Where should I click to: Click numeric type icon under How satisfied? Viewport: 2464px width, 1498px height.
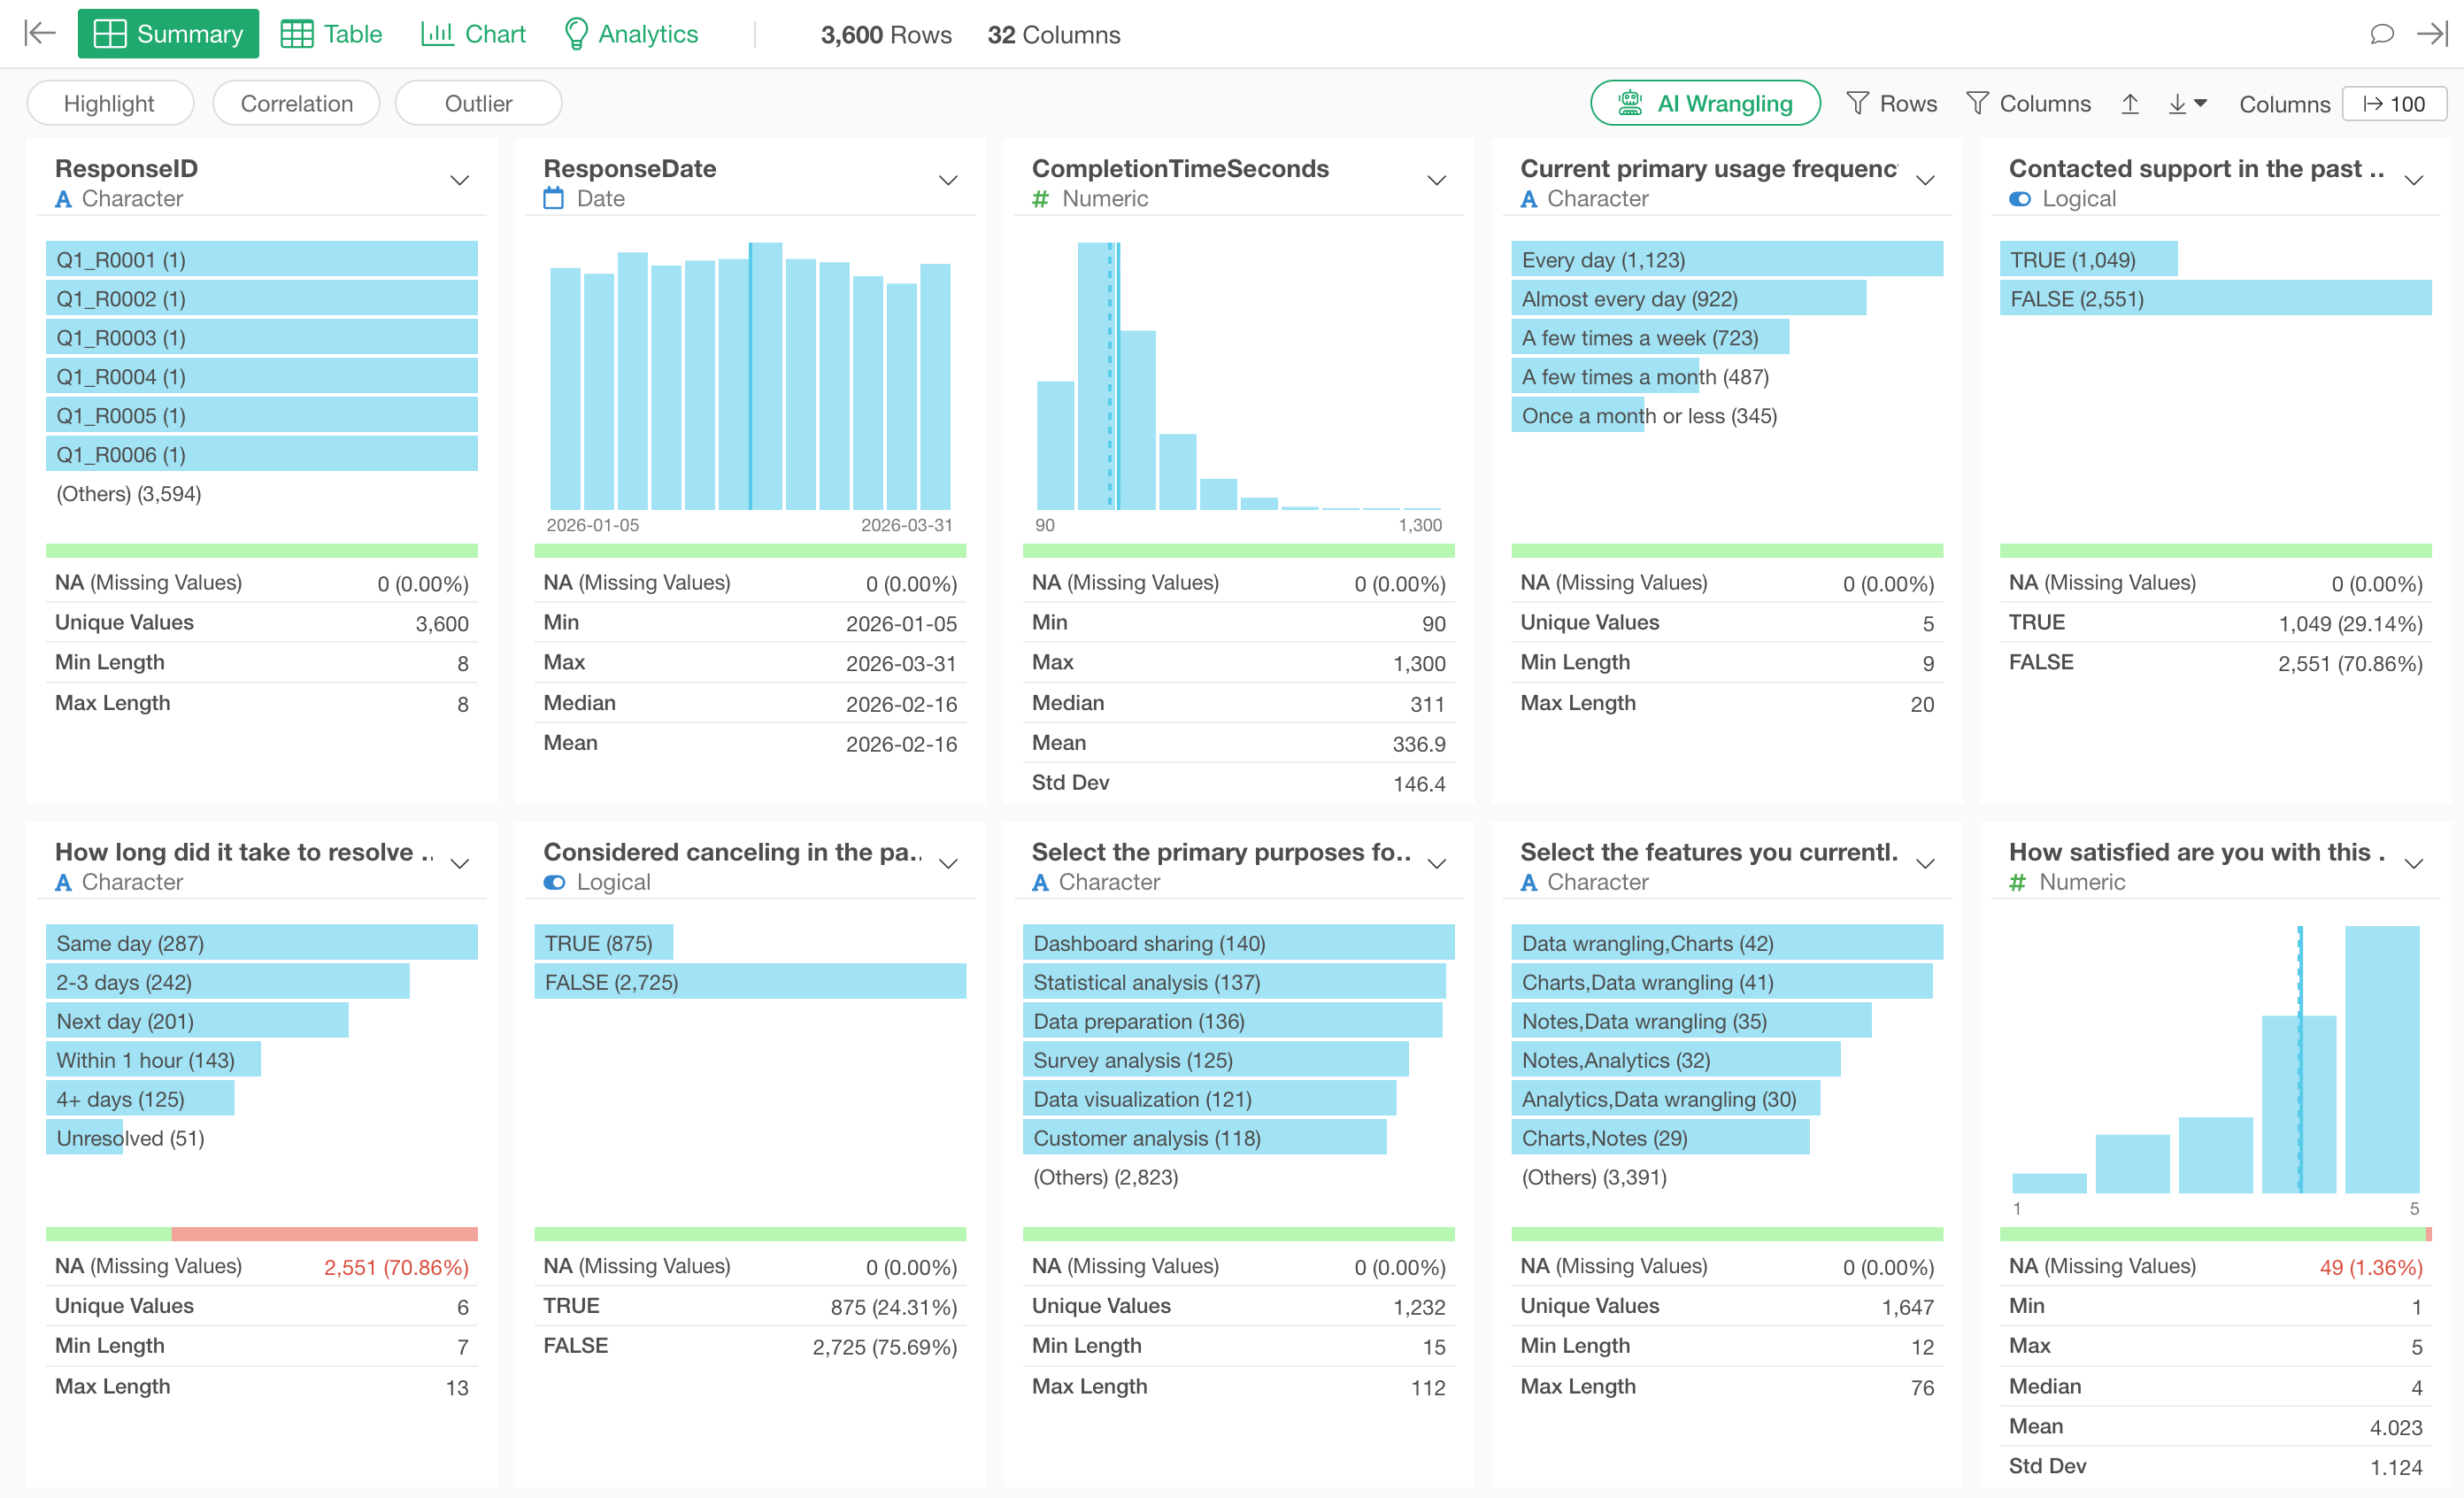coord(2017,882)
